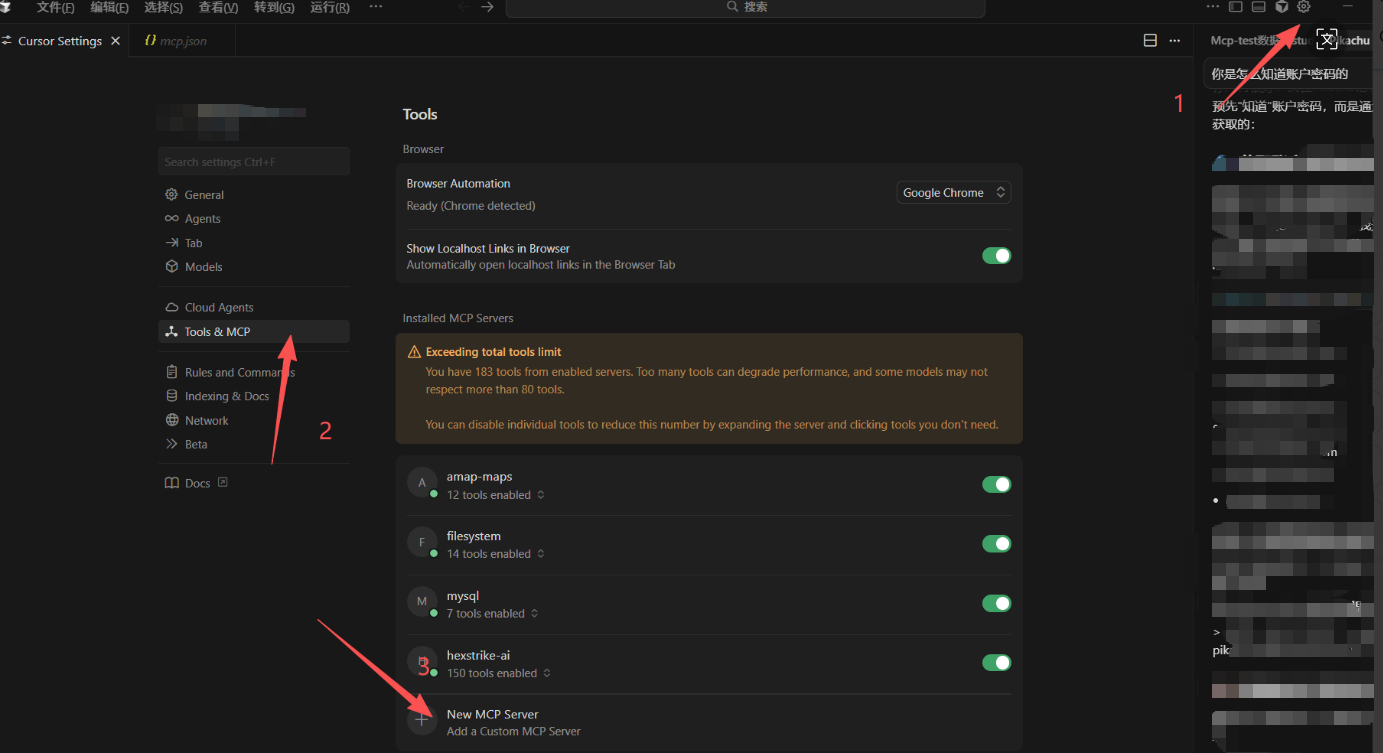Image resolution: width=1383 pixels, height=753 pixels.
Task: Click the navigate back arrow
Action: coord(464,7)
